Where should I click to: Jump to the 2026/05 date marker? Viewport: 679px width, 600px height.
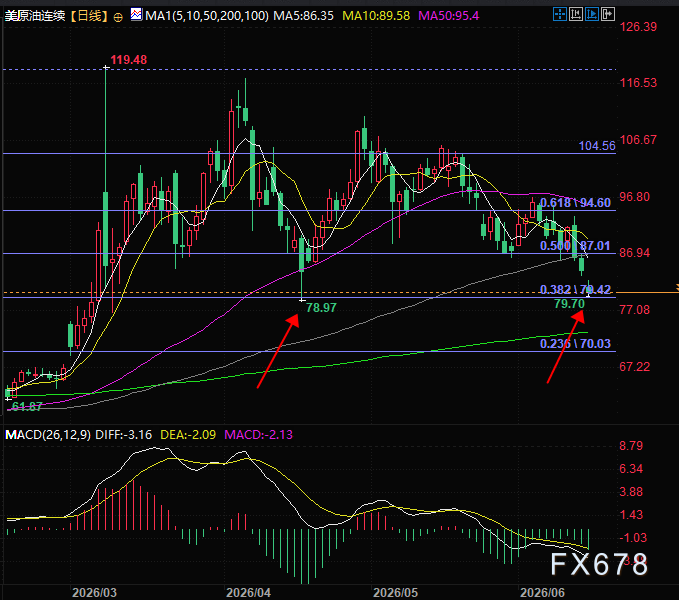coord(395,592)
